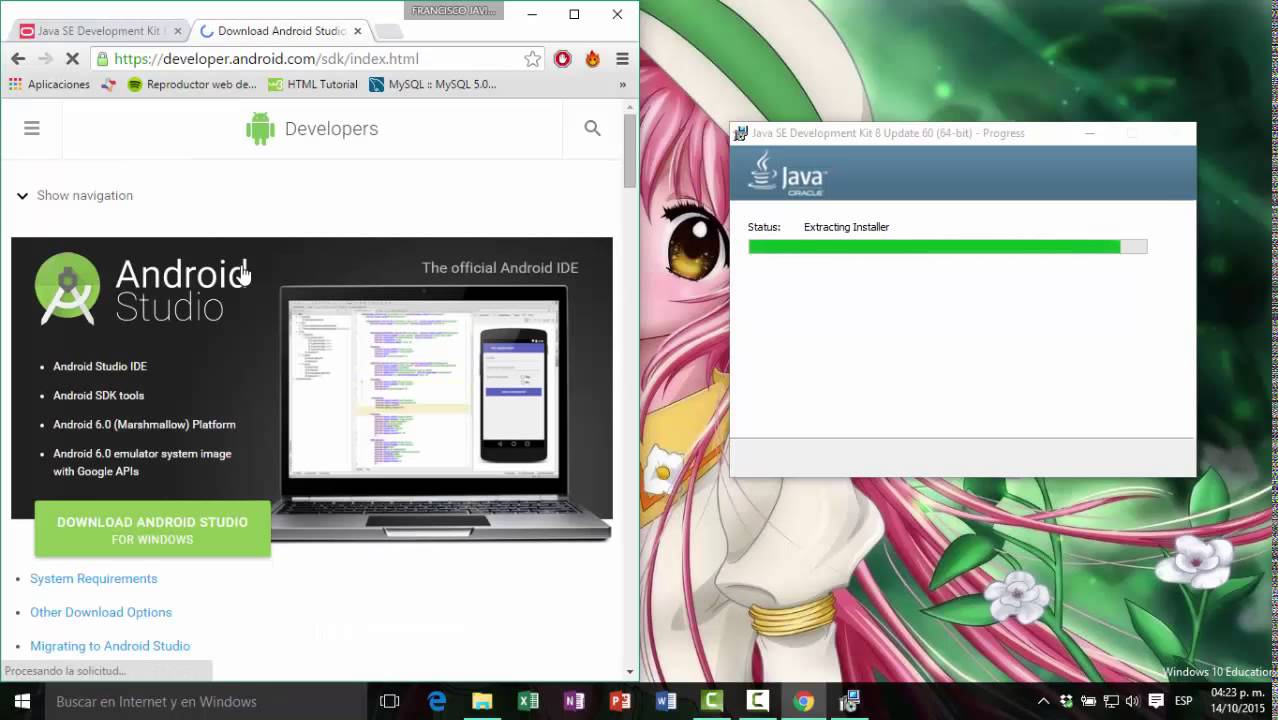This screenshot has width=1278, height=720.
Task: Click the Android Developers logo
Action: (312, 129)
